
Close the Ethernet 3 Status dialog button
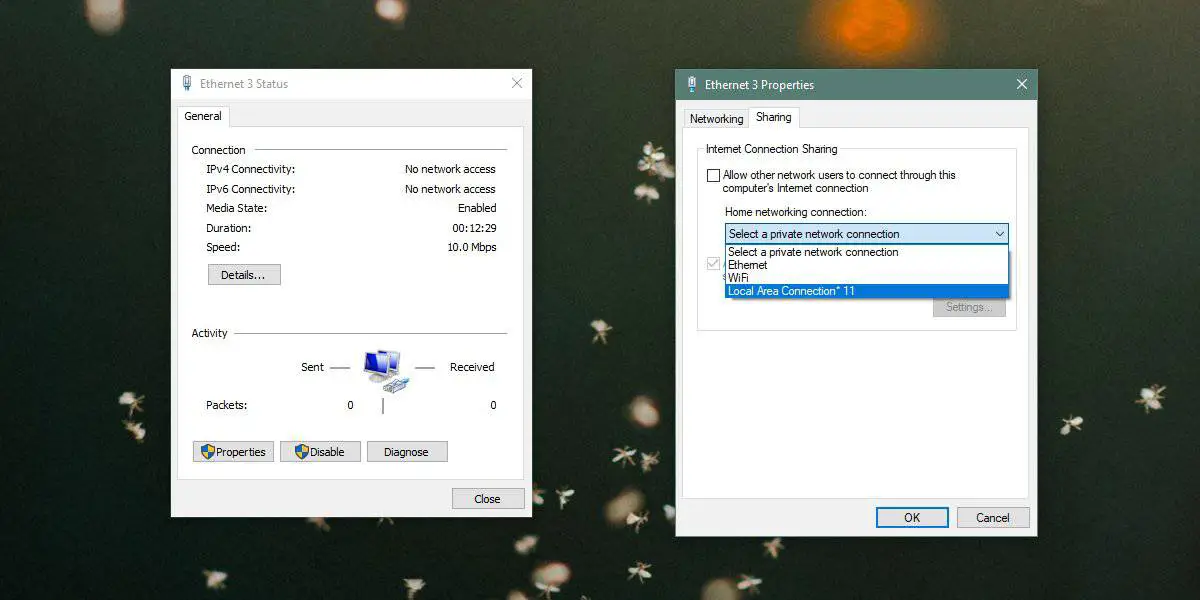coord(488,499)
